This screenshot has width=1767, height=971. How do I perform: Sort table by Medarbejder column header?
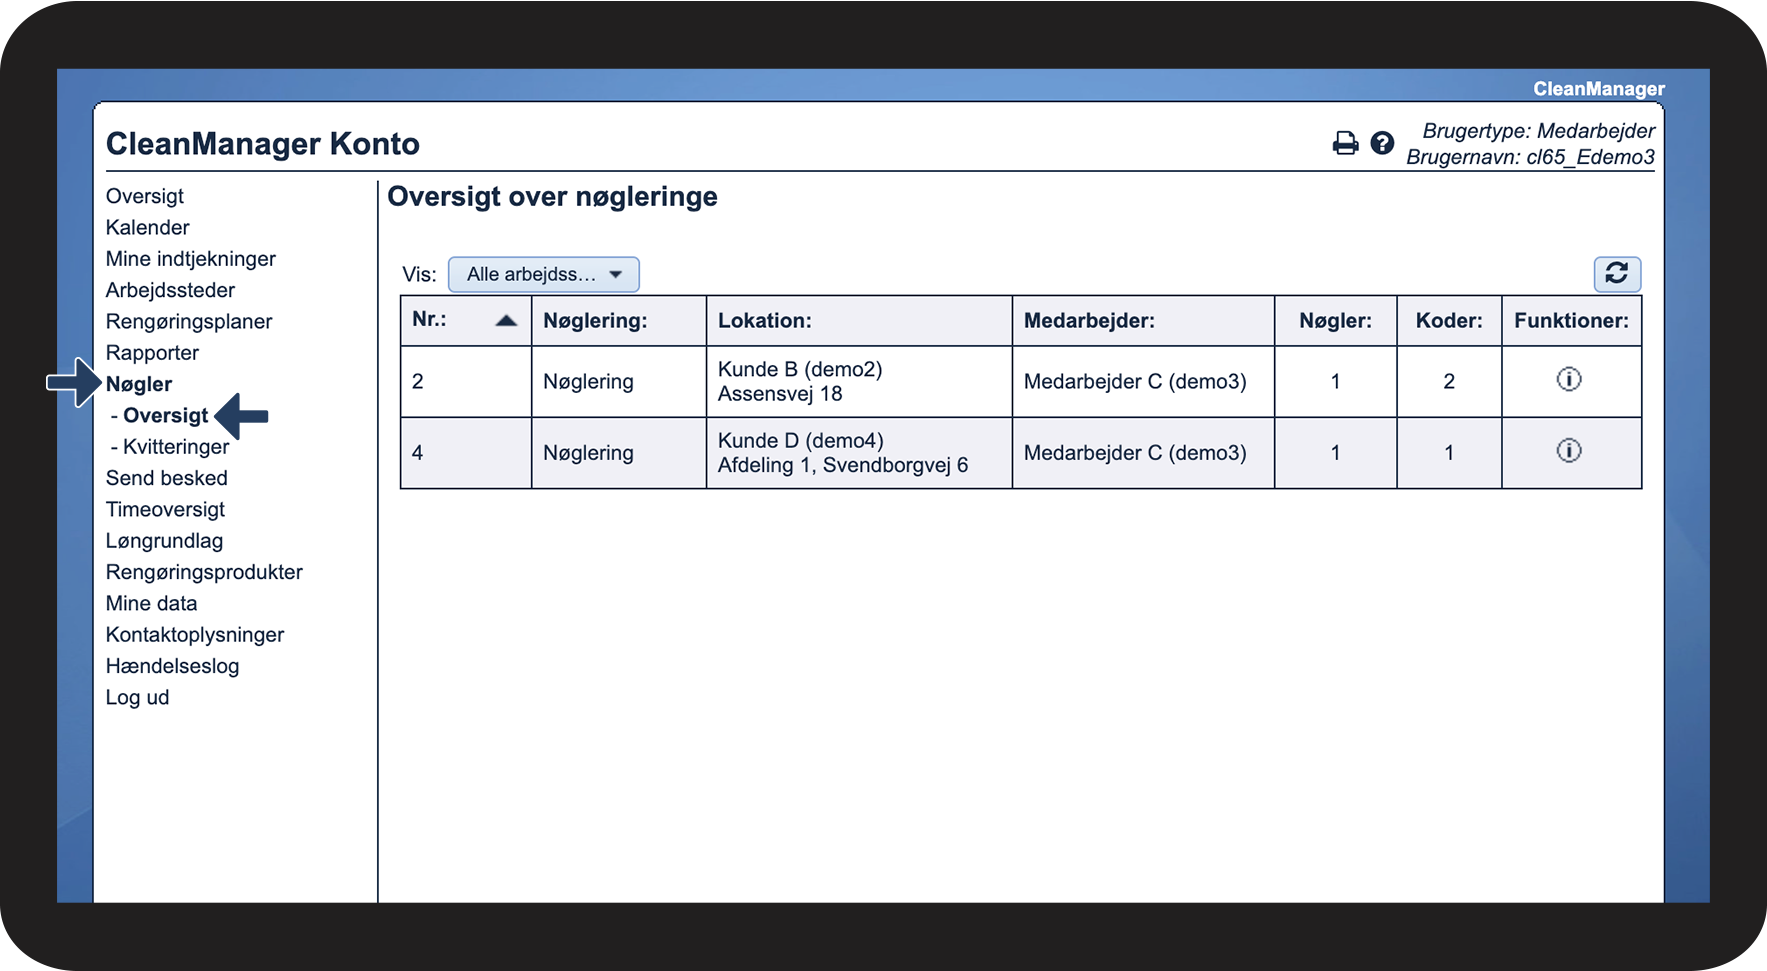(1089, 321)
